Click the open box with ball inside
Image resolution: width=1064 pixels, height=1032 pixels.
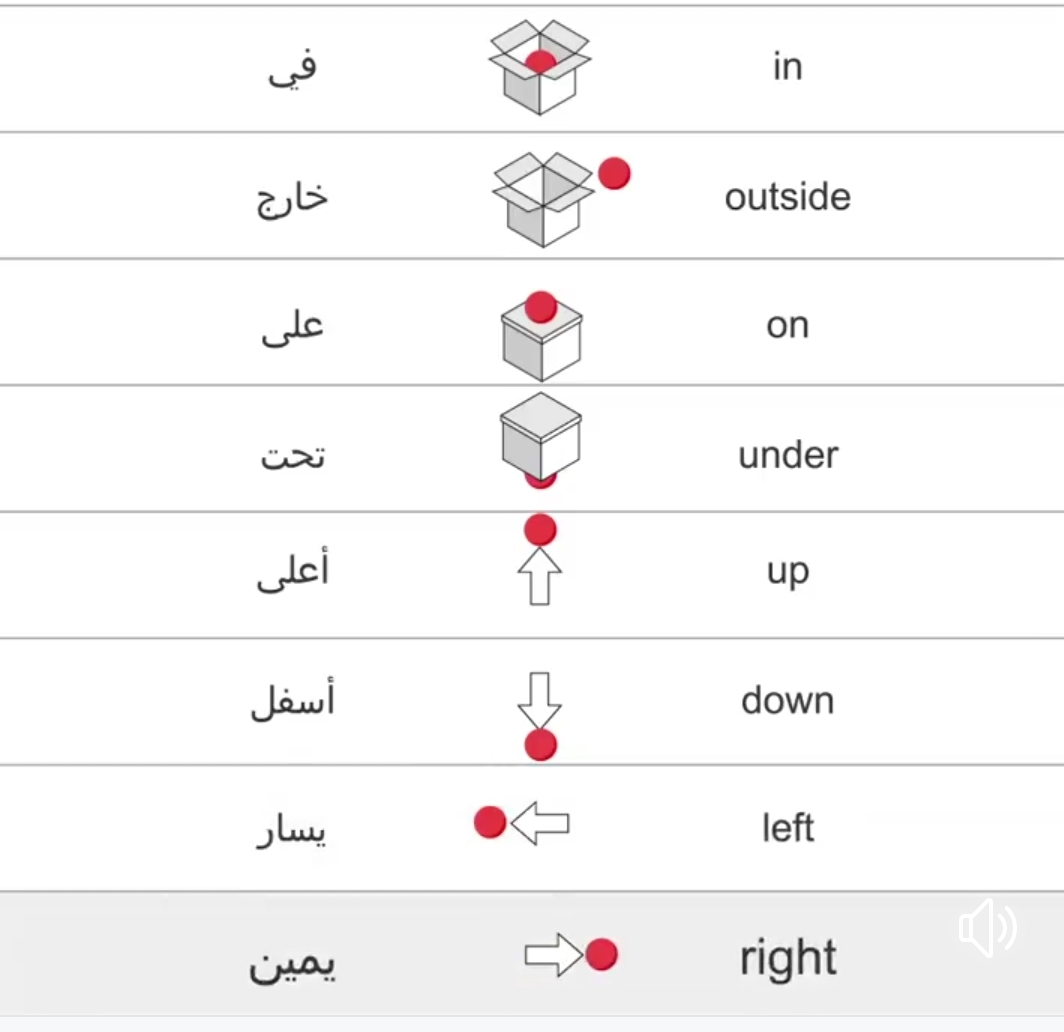[x=540, y=68]
